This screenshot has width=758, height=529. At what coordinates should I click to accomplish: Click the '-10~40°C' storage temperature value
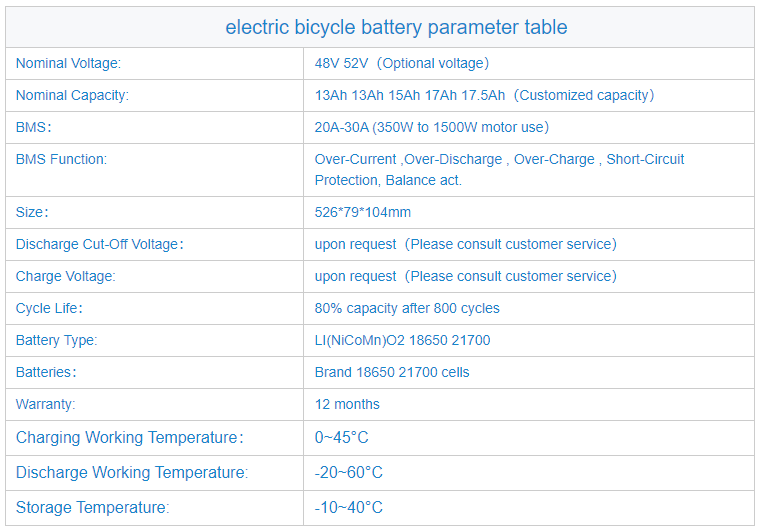coord(349,508)
